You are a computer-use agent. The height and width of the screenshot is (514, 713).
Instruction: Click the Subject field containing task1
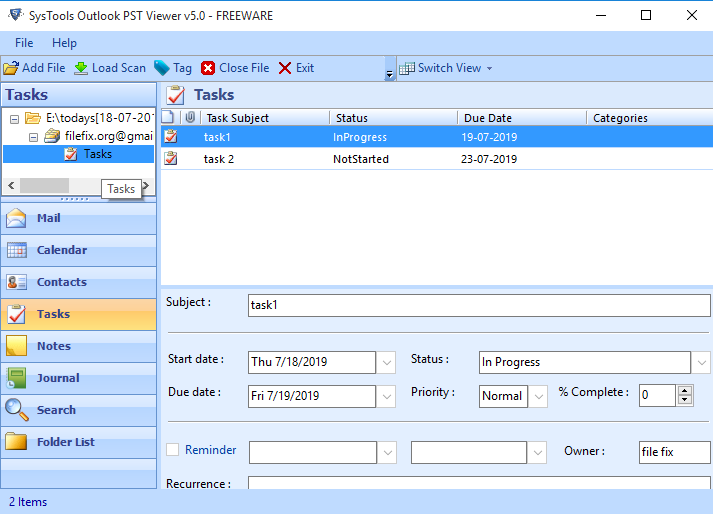point(479,305)
